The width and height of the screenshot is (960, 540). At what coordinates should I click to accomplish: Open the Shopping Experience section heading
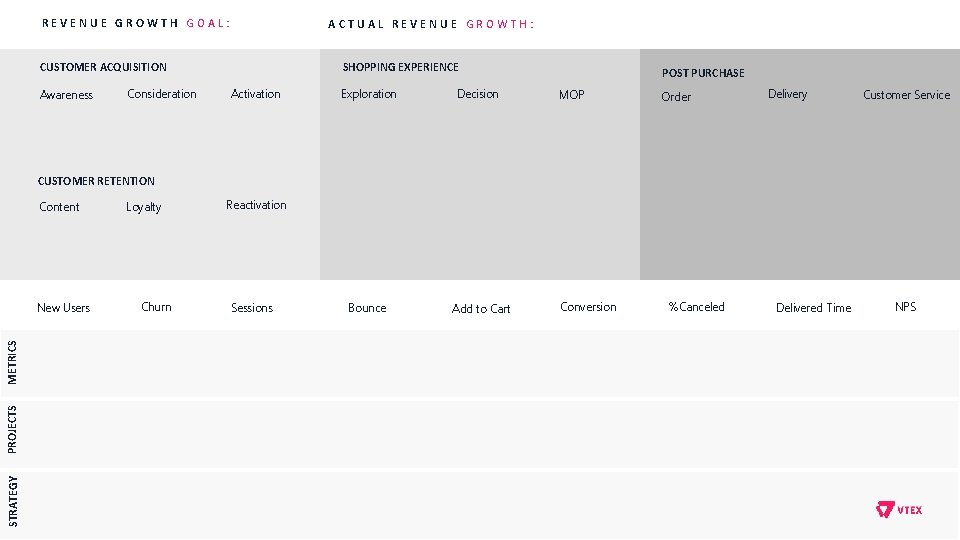point(400,67)
